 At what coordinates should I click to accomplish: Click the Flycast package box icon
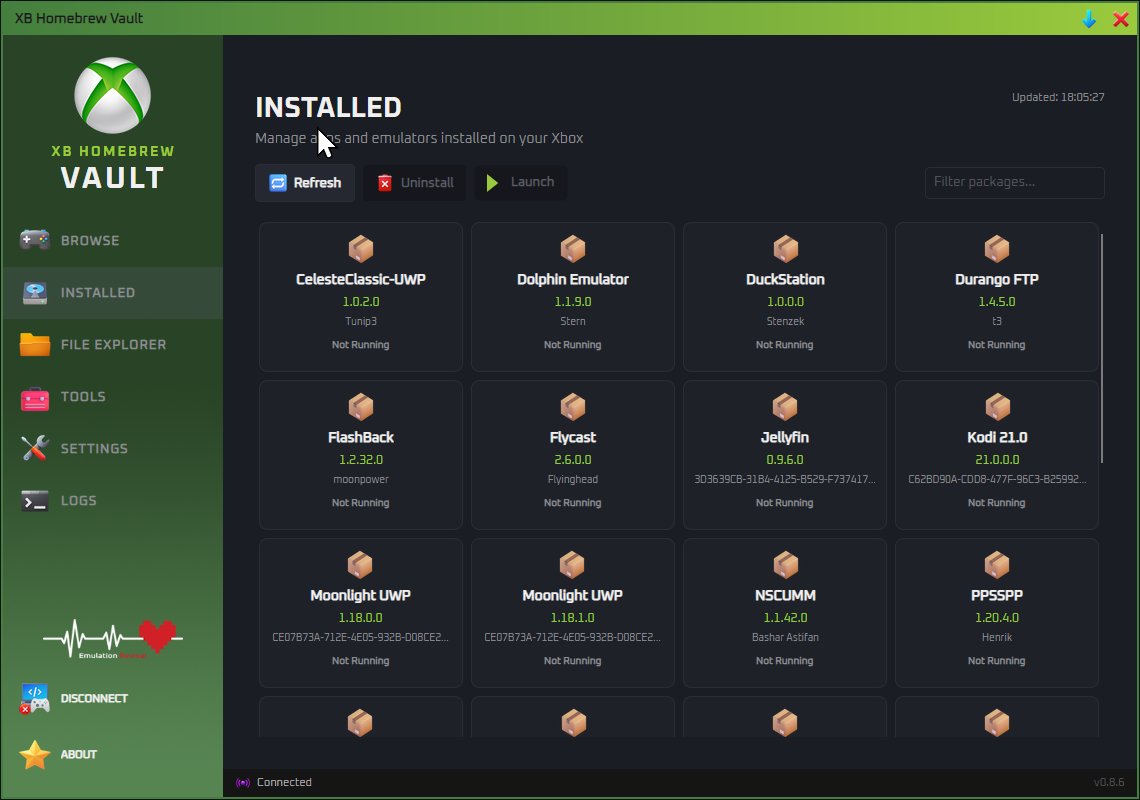573,407
